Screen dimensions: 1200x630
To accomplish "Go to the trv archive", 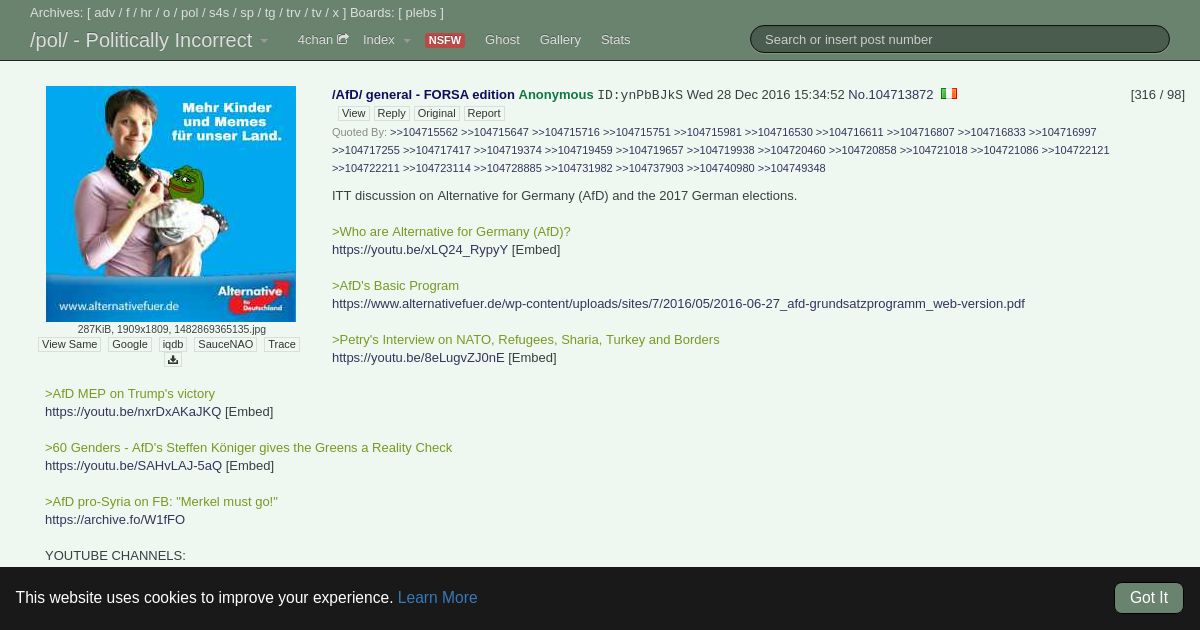I will [293, 13].
